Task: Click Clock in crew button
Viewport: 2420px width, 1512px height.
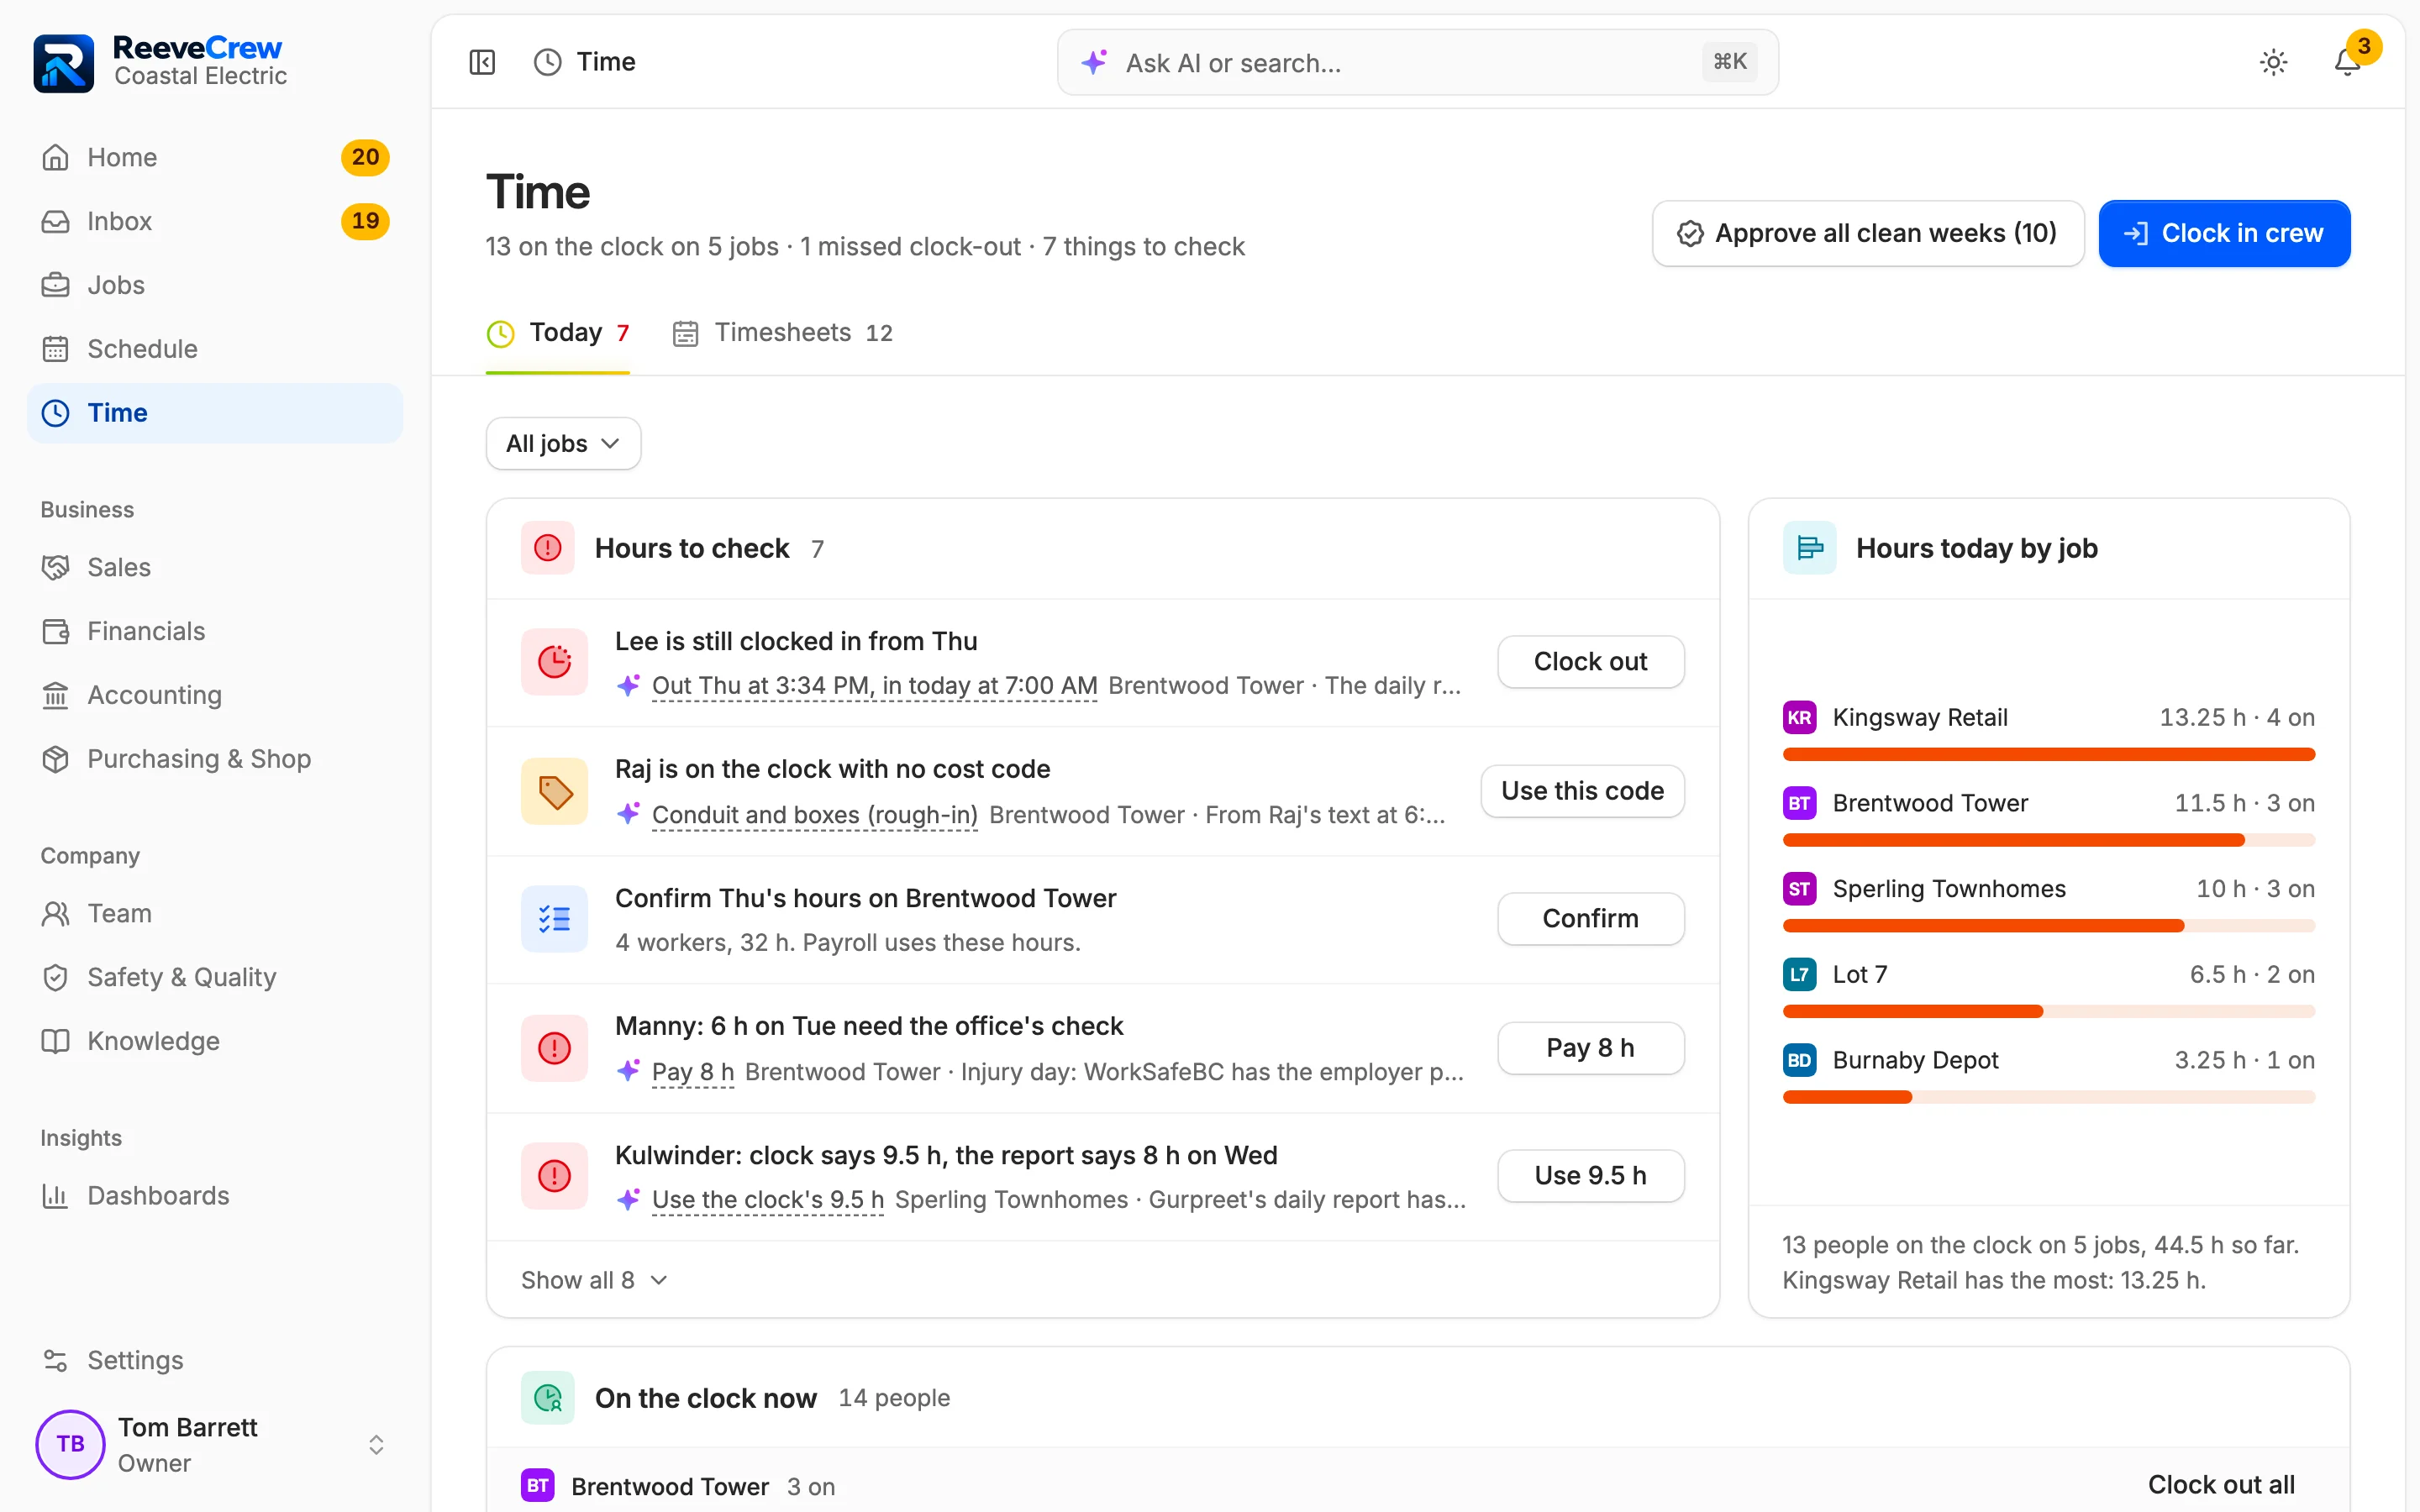Action: coord(2224,233)
